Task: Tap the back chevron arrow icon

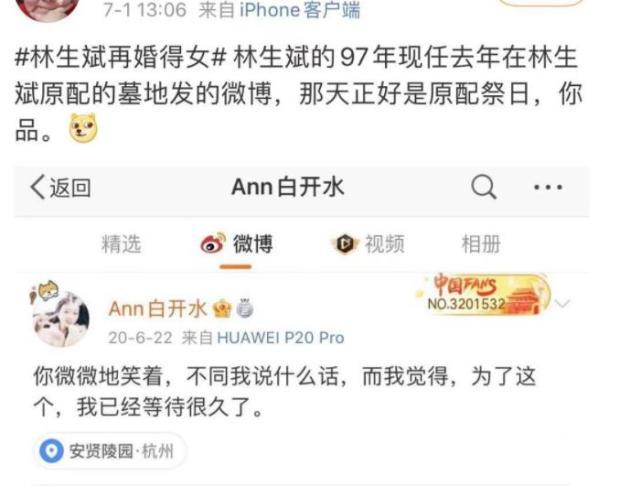Action: click(38, 187)
